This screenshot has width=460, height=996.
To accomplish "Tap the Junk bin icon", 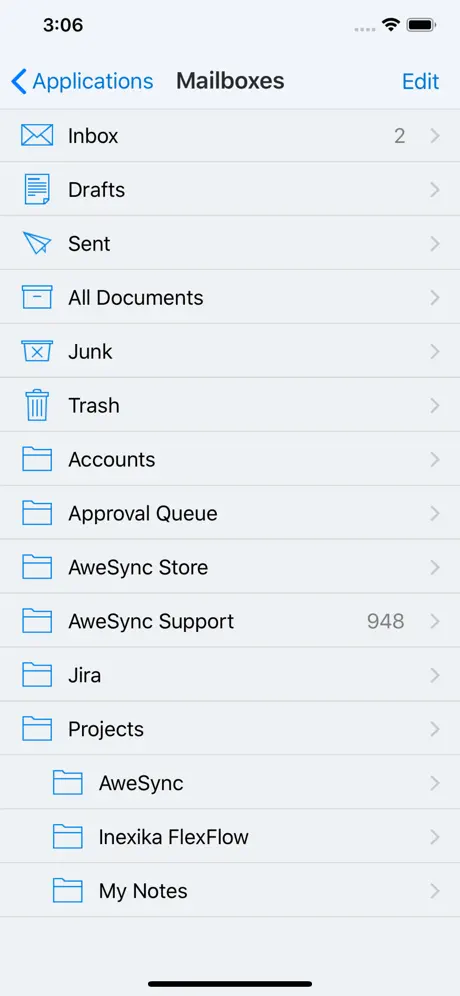I will coord(37,351).
